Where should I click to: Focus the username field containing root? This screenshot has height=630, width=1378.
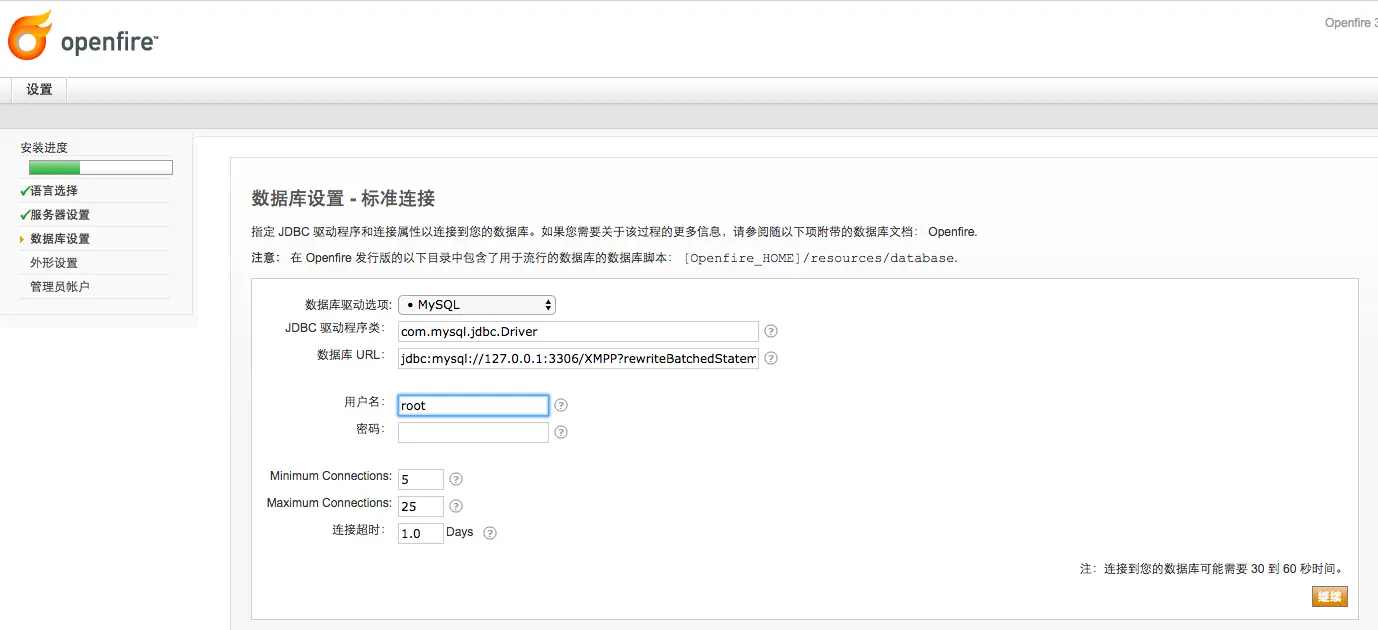click(473, 405)
